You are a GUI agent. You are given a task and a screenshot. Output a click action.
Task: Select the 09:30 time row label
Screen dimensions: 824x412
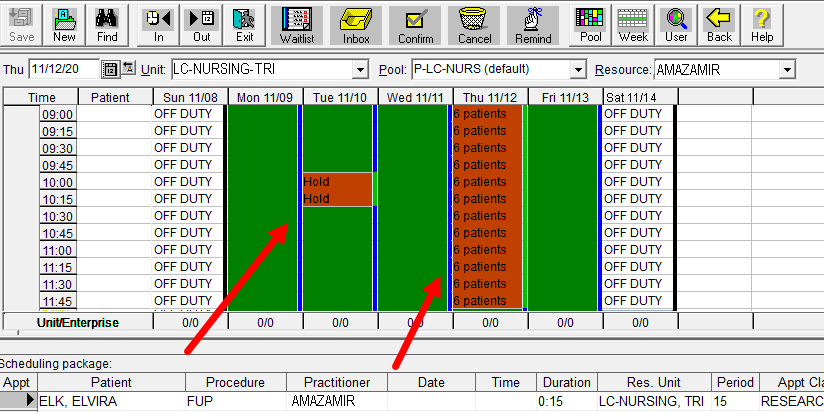(58, 148)
